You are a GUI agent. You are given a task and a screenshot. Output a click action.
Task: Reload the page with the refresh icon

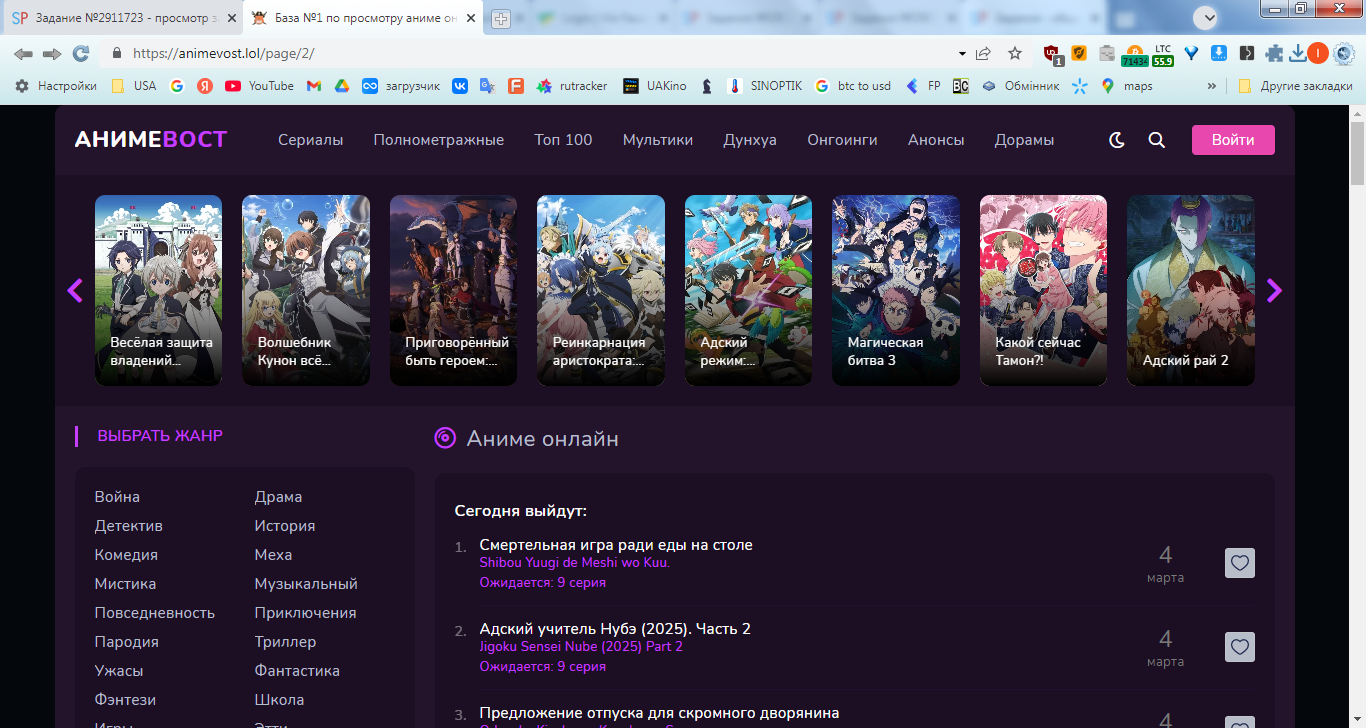81,53
